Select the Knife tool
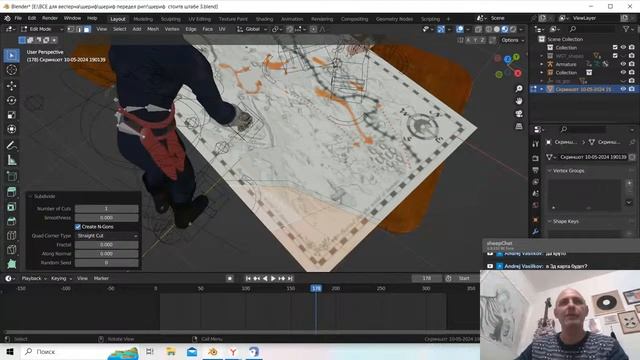Viewport: 640px width, 360px height. click(11, 249)
